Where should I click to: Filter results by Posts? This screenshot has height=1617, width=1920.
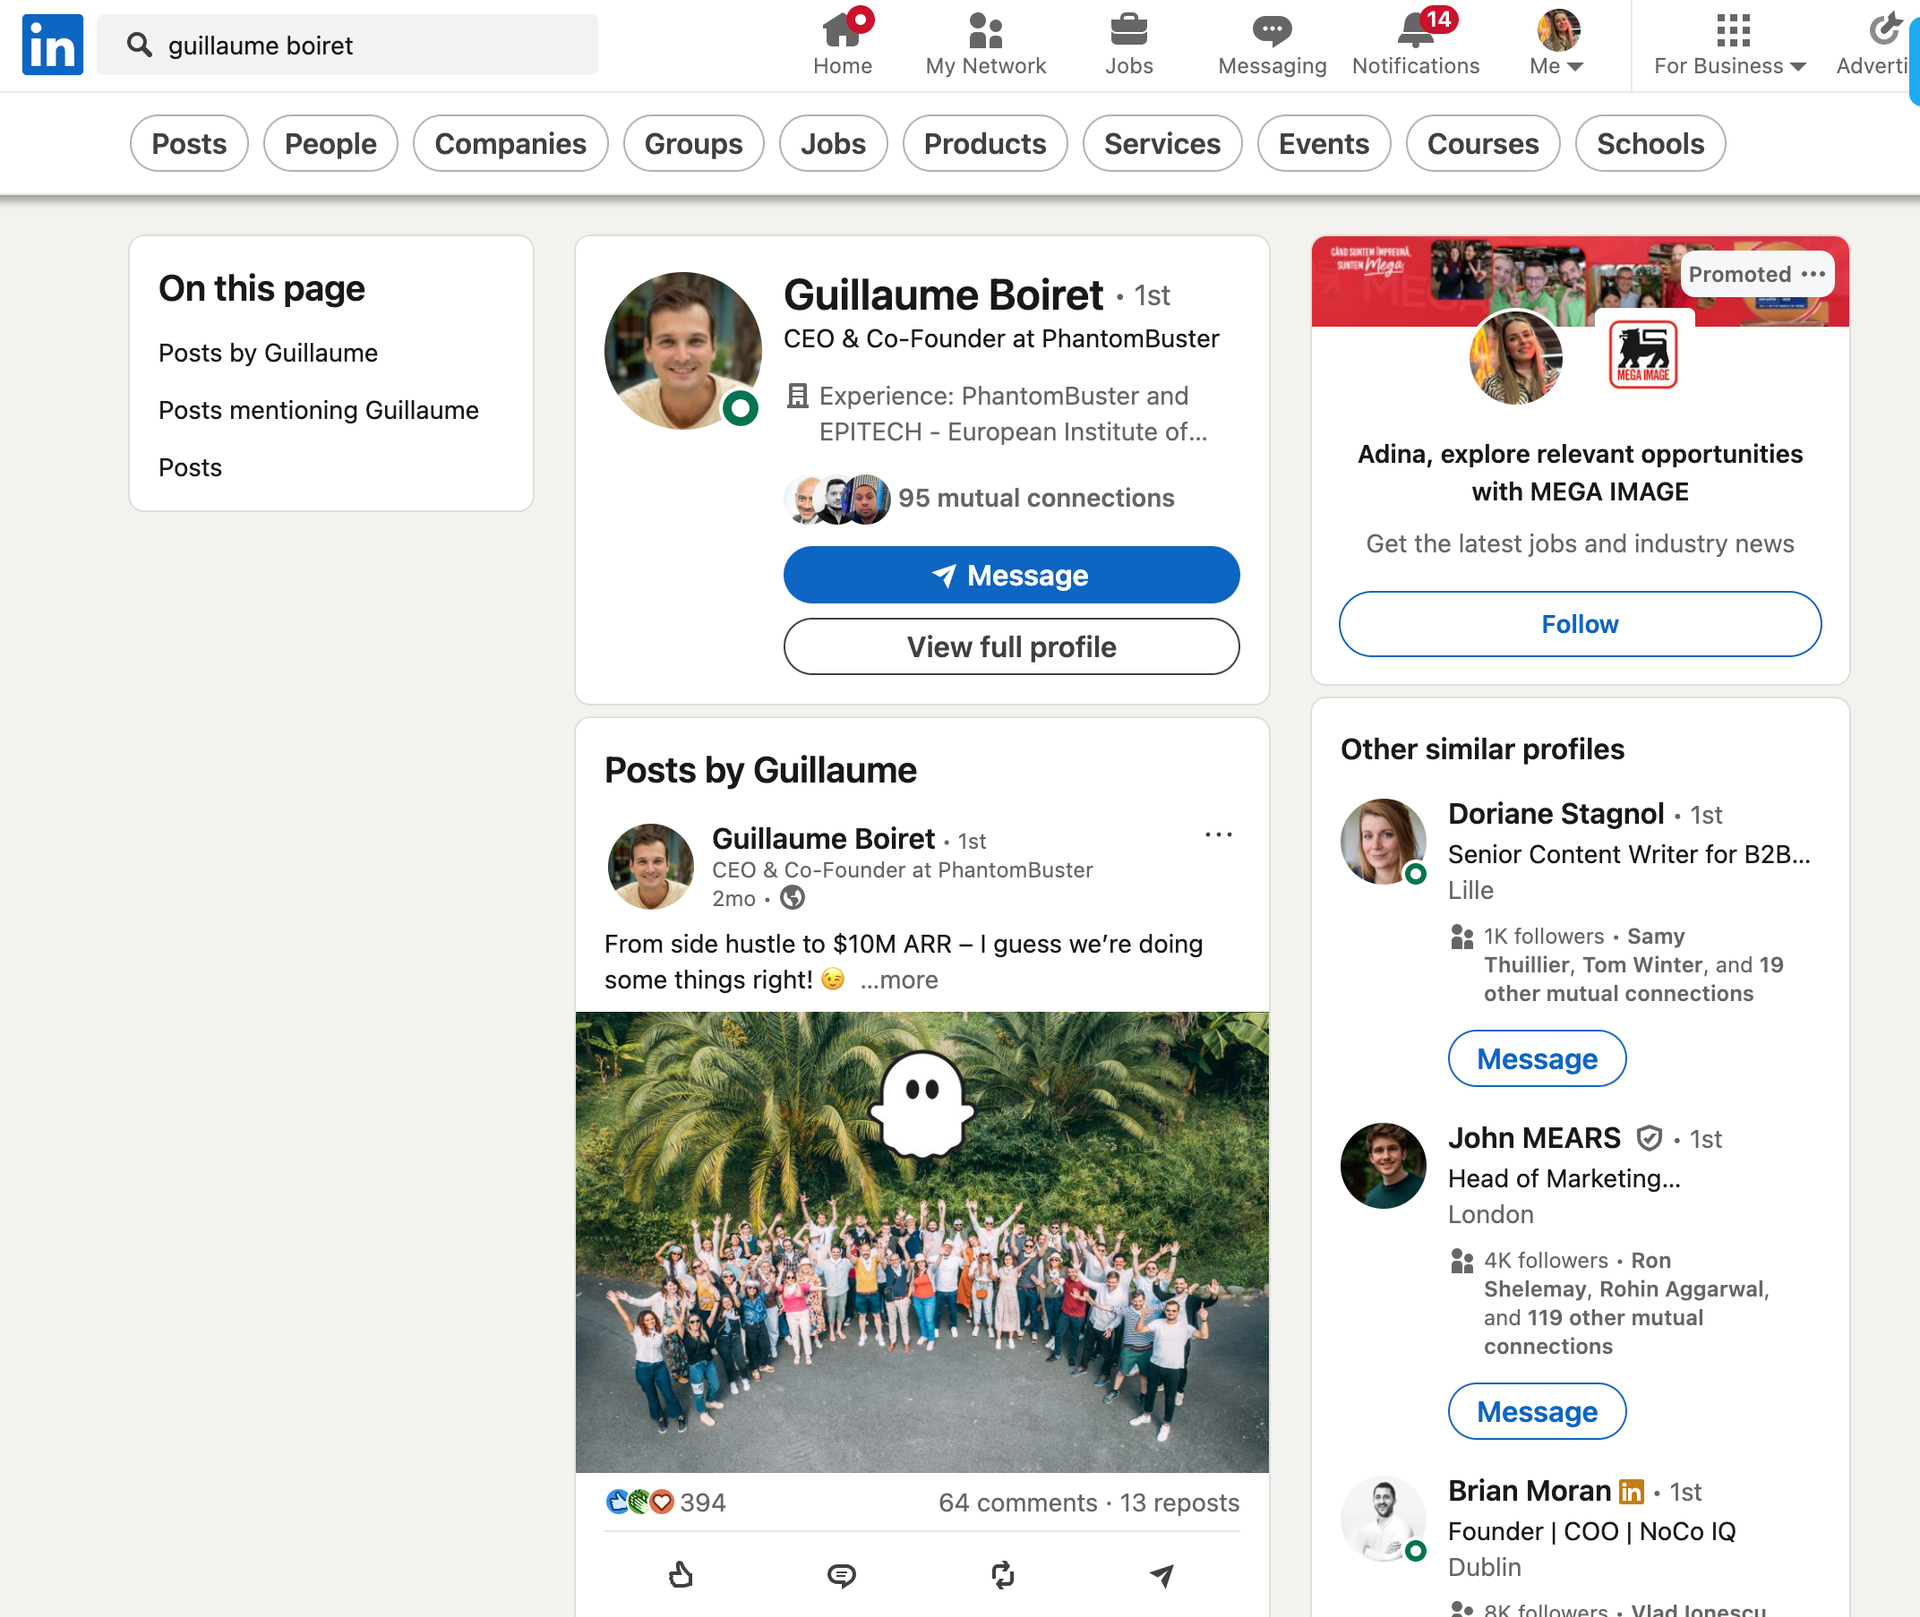tap(189, 143)
